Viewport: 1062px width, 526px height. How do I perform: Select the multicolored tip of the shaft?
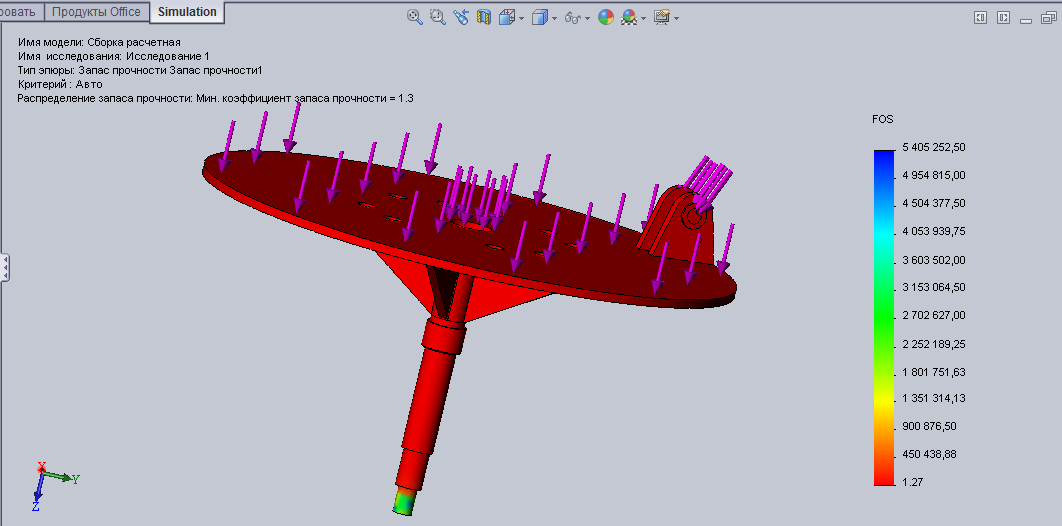(404, 501)
